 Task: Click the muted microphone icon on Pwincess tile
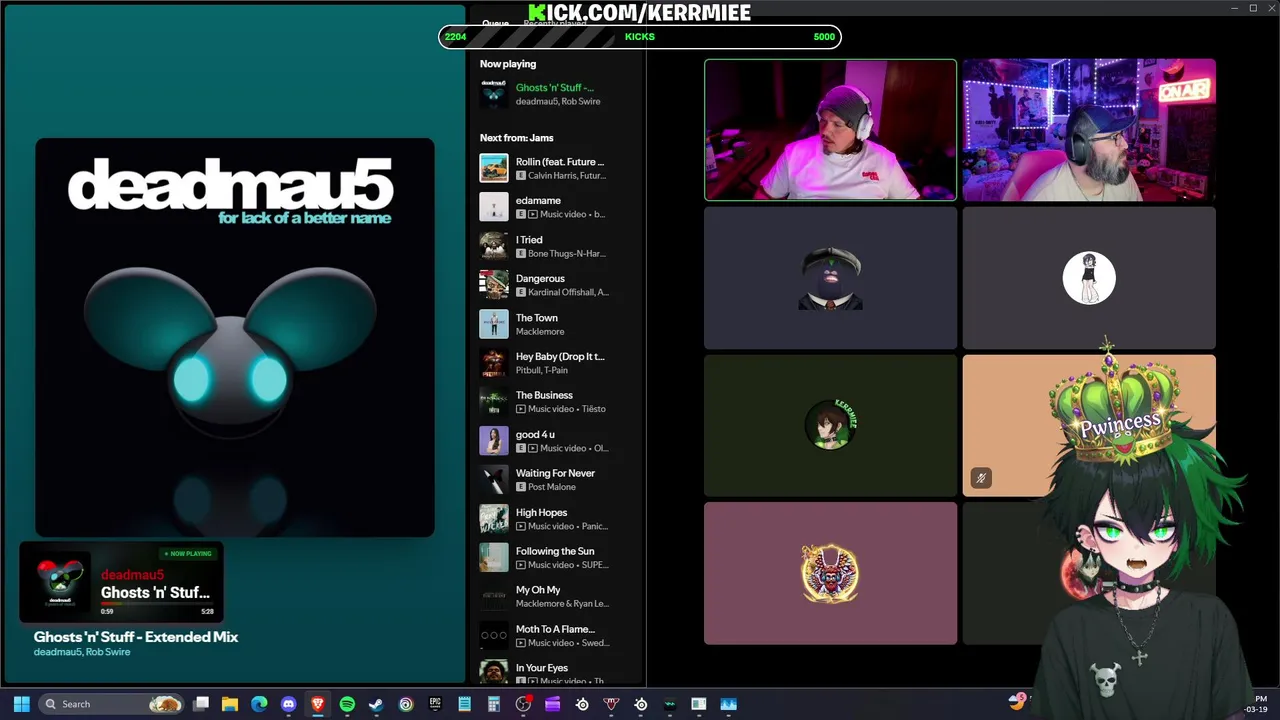[981, 478]
